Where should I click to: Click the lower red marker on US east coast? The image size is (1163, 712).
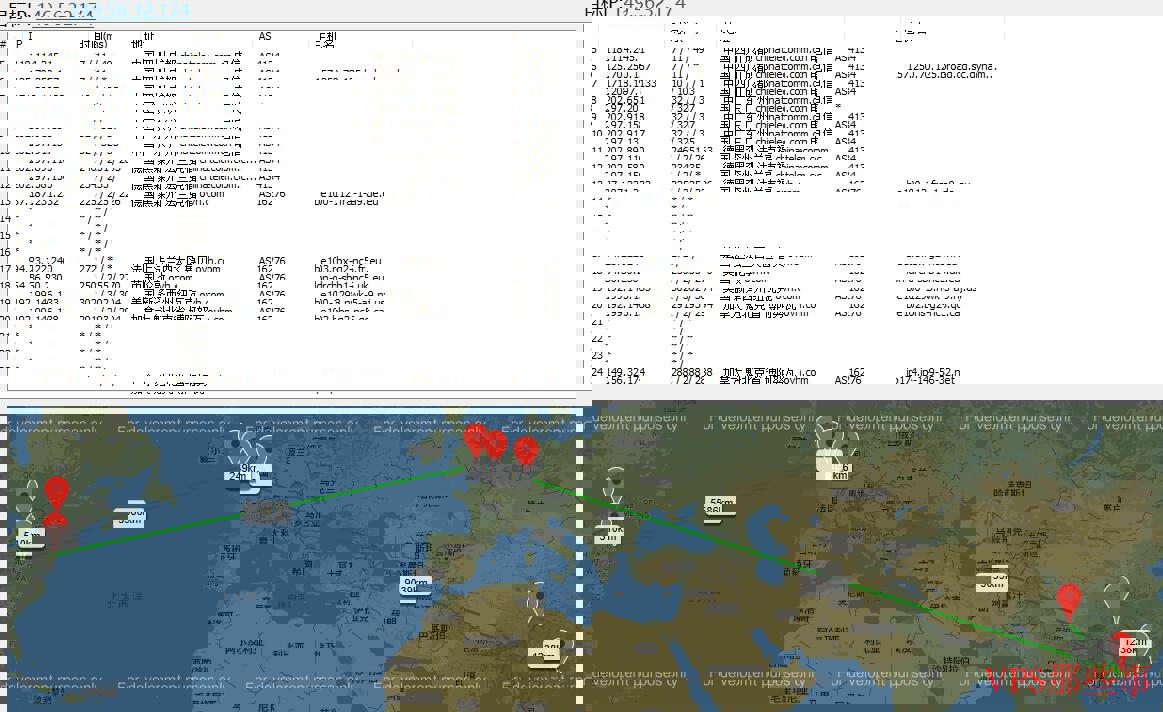pos(54,525)
